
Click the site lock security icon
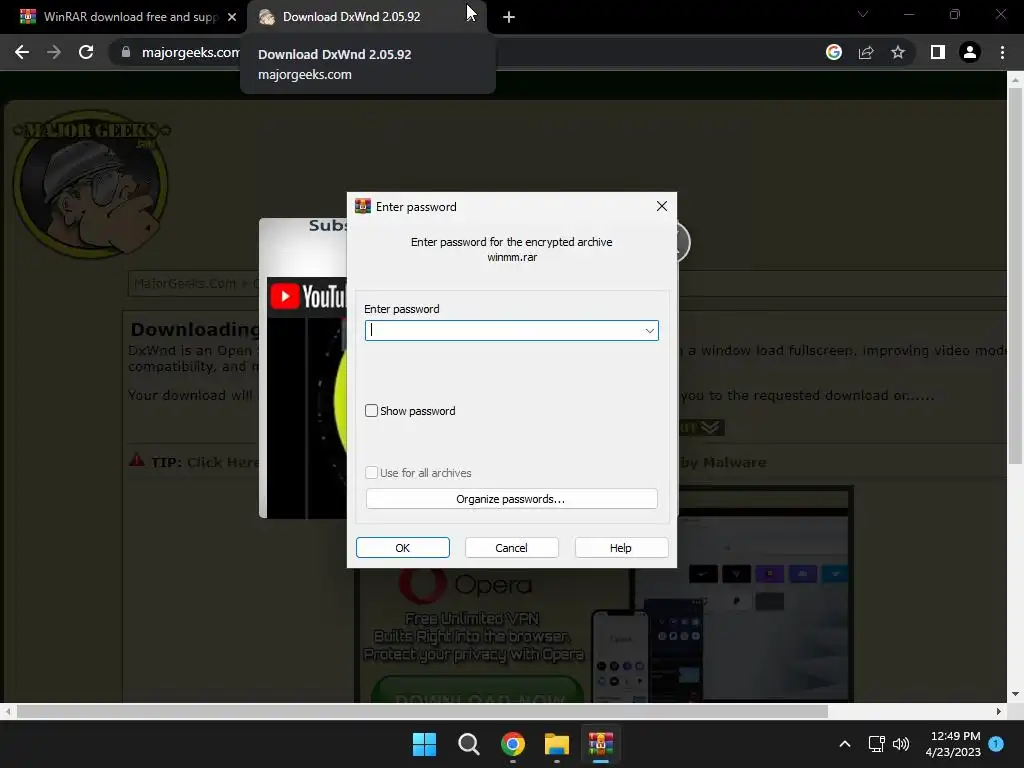coord(126,52)
